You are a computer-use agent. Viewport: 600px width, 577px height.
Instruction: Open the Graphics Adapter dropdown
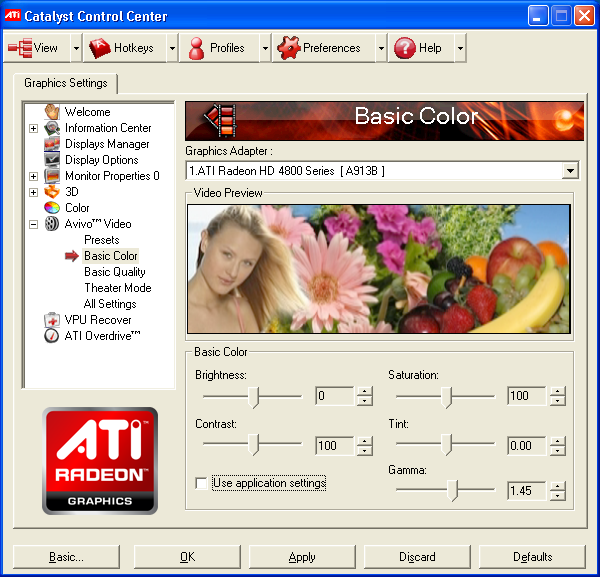(x=570, y=171)
